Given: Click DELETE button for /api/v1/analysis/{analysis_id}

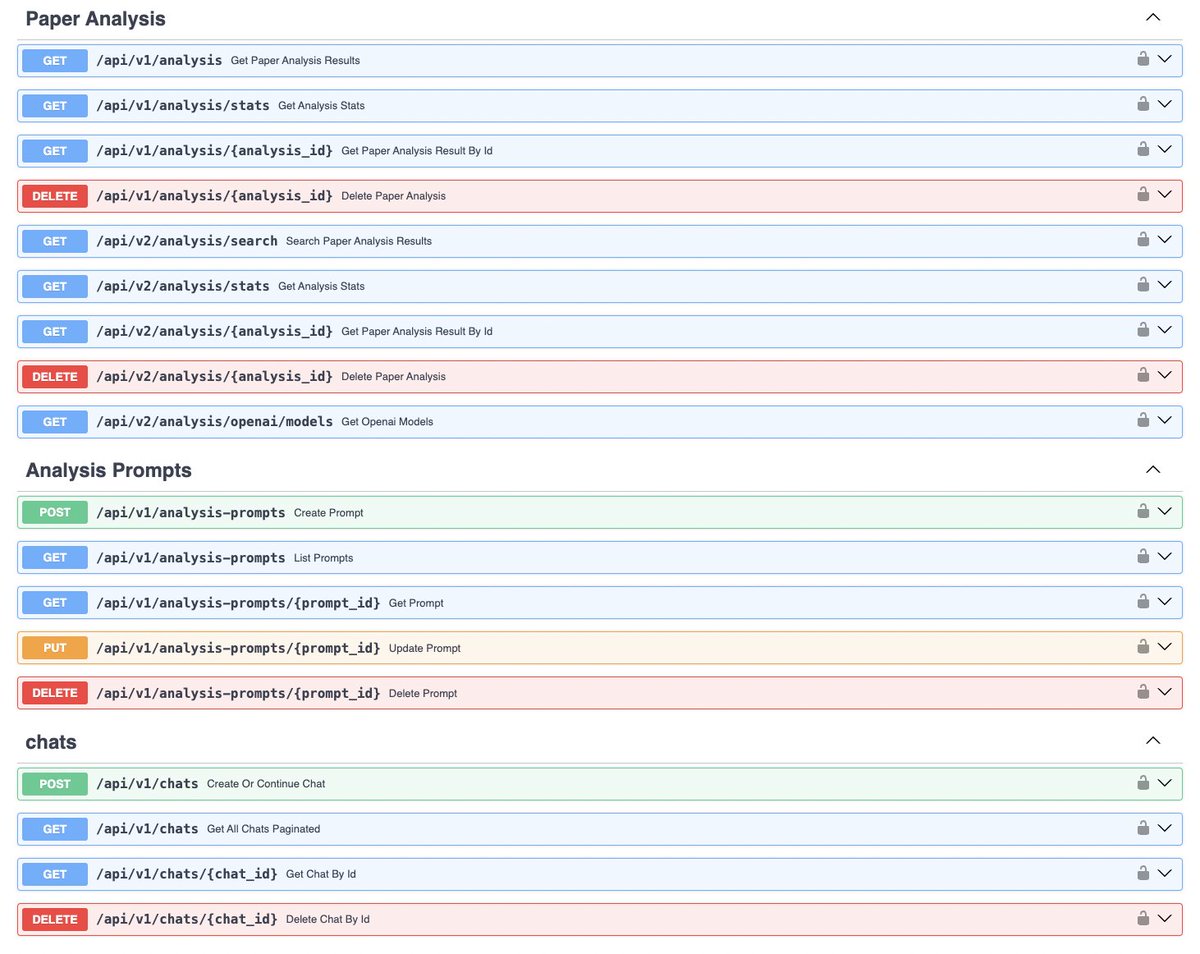Looking at the screenshot, I should pyautogui.click(x=55, y=196).
